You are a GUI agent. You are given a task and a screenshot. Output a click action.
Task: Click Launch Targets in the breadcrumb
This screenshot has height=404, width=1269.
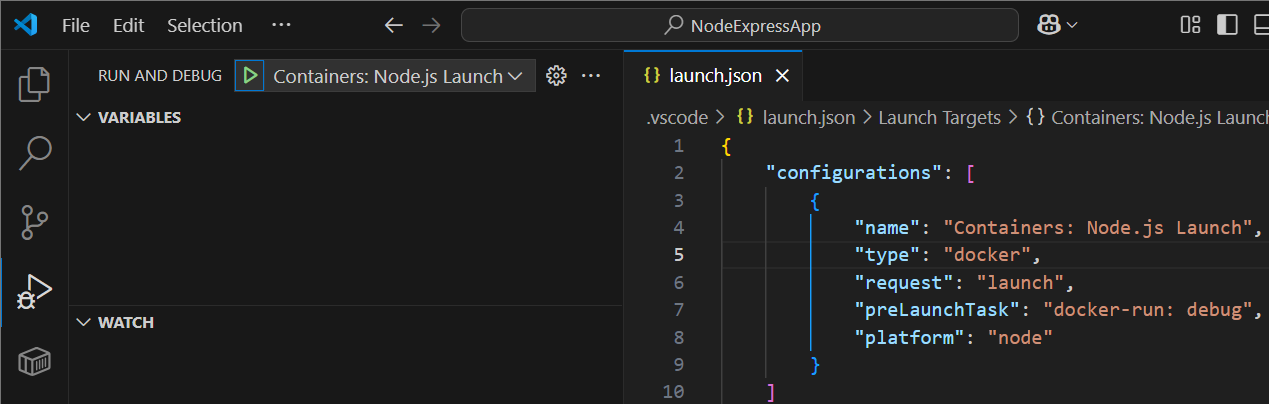(x=939, y=117)
